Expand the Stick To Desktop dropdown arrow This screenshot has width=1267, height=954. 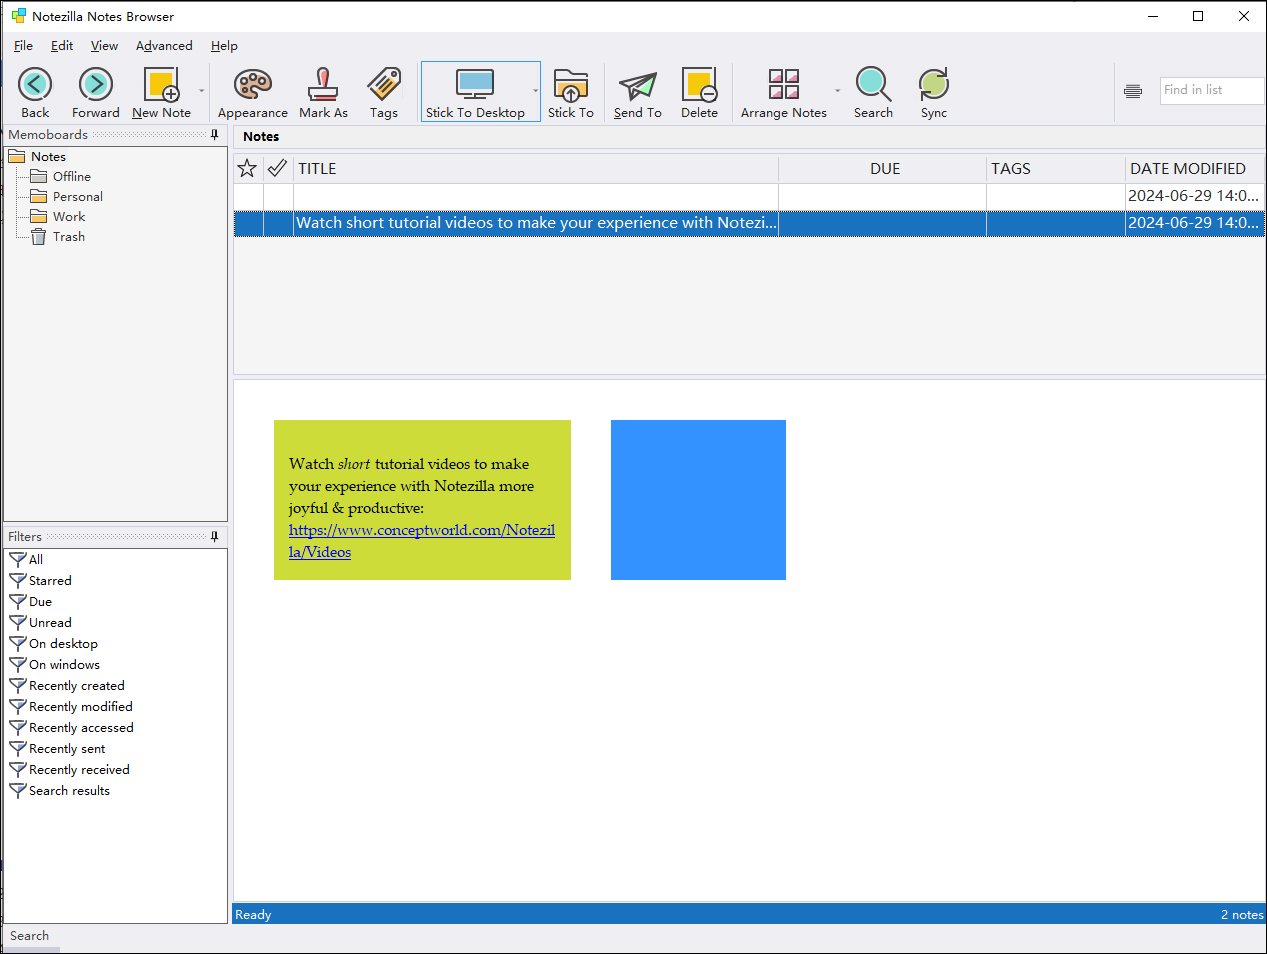pyautogui.click(x=535, y=91)
